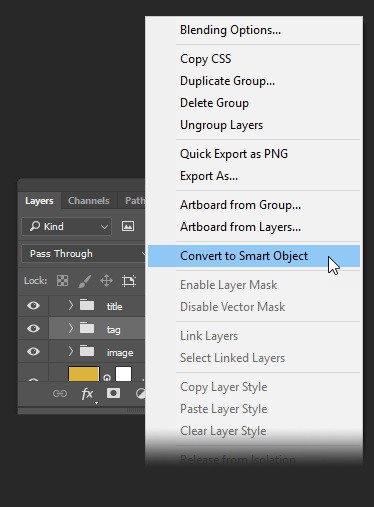The image size is (374, 507).
Task: Click the link layers chain icon
Action: click(x=60, y=394)
